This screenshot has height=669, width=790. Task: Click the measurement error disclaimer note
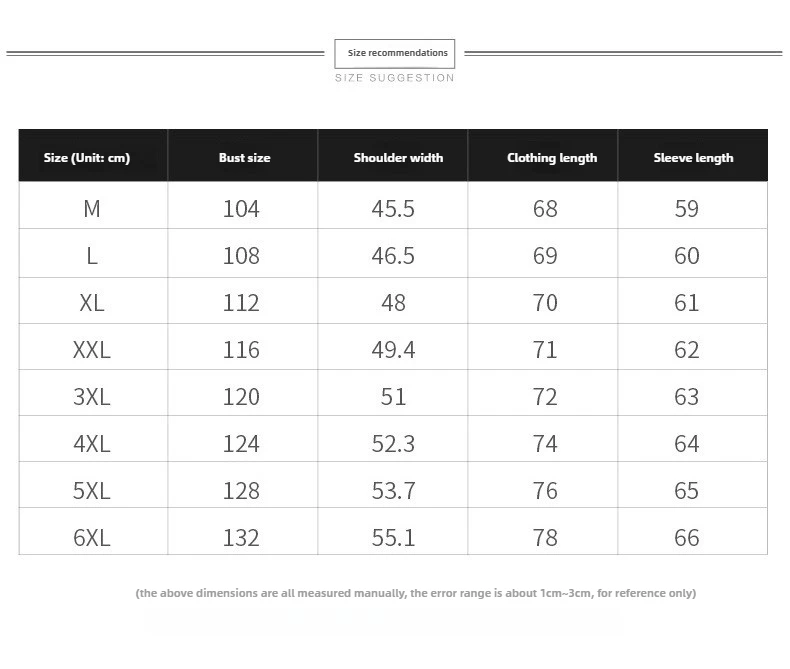[x=416, y=593]
